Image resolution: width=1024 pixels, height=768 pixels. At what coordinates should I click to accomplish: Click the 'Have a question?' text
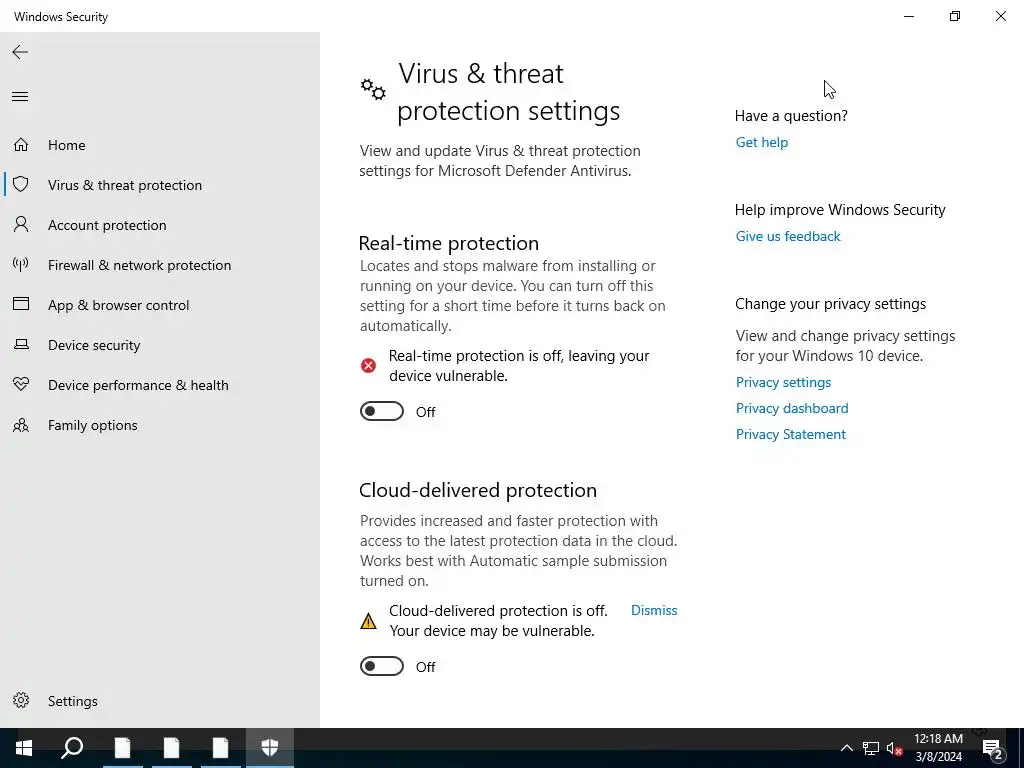click(x=791, y=116)
